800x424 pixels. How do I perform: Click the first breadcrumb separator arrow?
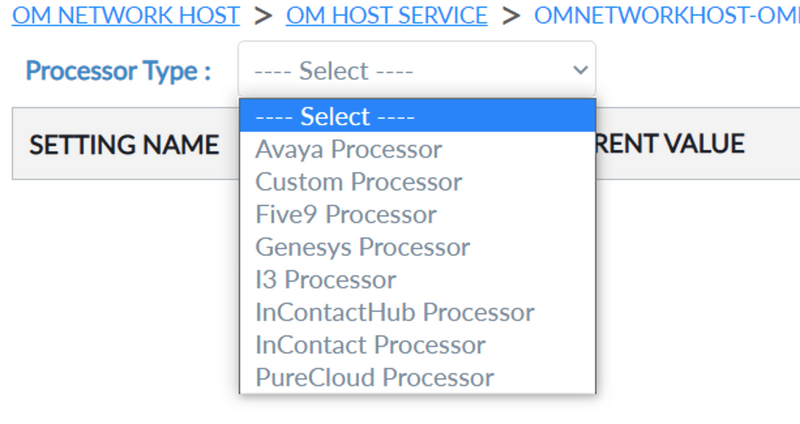click(x=263, y=16)
